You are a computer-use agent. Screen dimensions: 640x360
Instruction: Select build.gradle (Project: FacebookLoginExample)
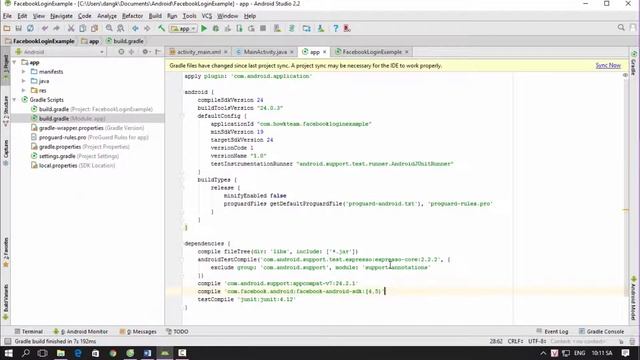(x=92, y=109)
